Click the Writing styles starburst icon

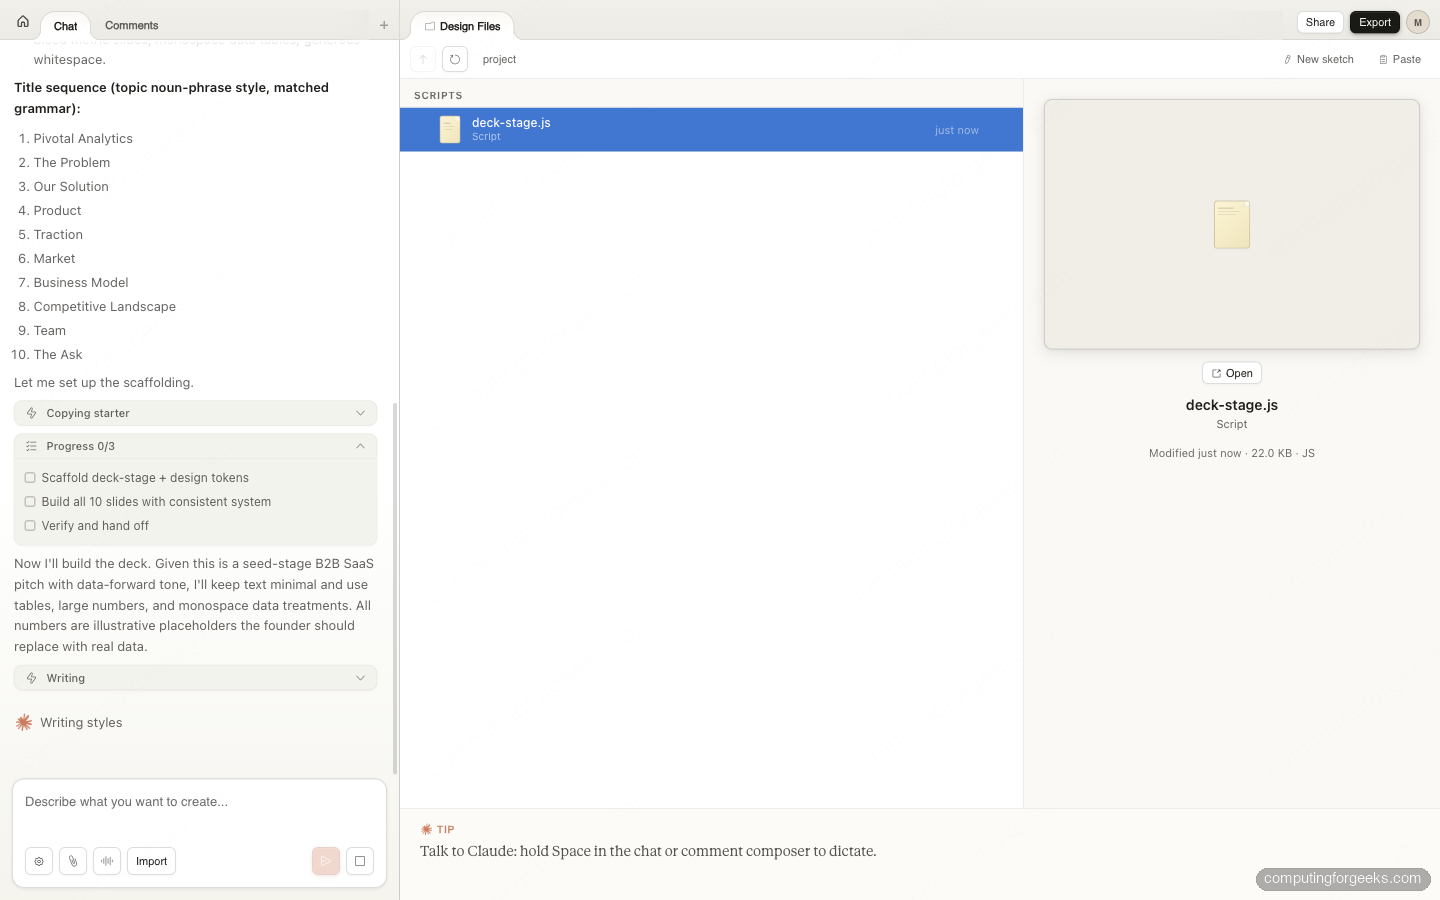click(x=24, y=722)
